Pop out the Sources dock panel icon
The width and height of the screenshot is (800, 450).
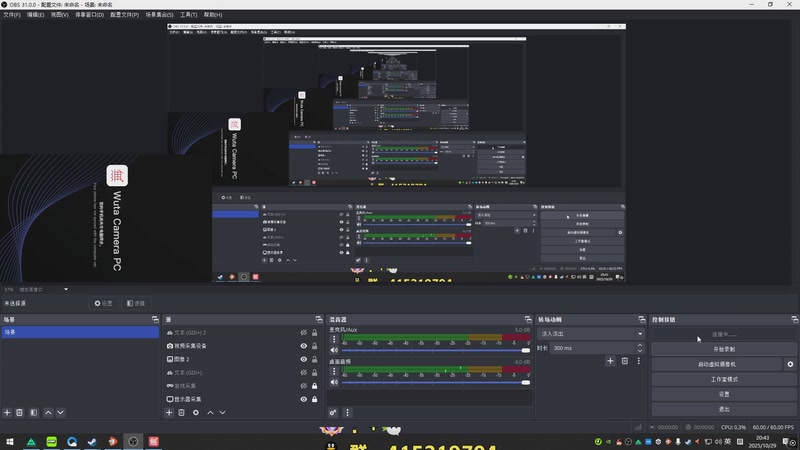click(x=319, y=319)
